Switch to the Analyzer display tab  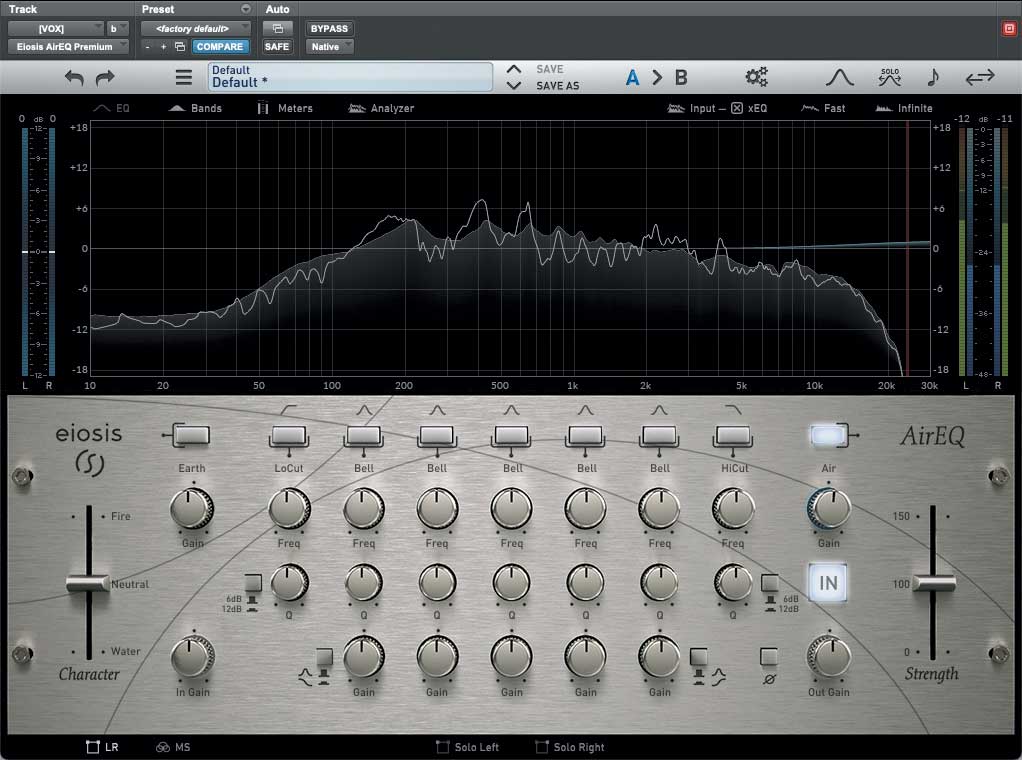(381, 108)
